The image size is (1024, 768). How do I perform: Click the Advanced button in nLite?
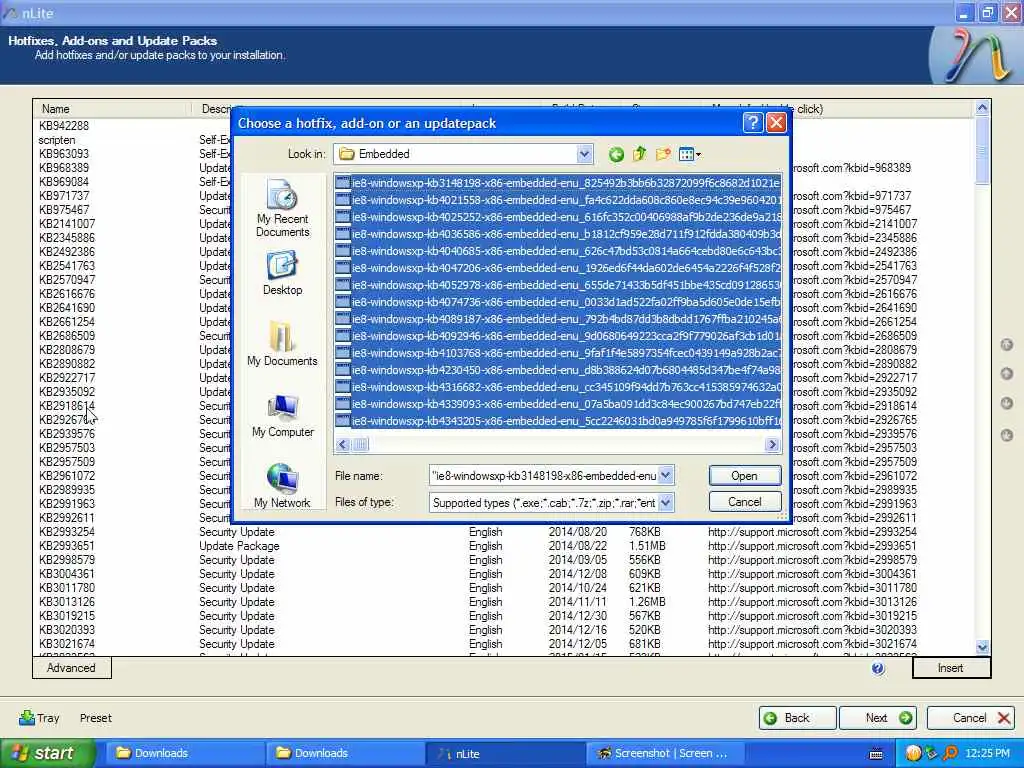[x=71, y=667]
